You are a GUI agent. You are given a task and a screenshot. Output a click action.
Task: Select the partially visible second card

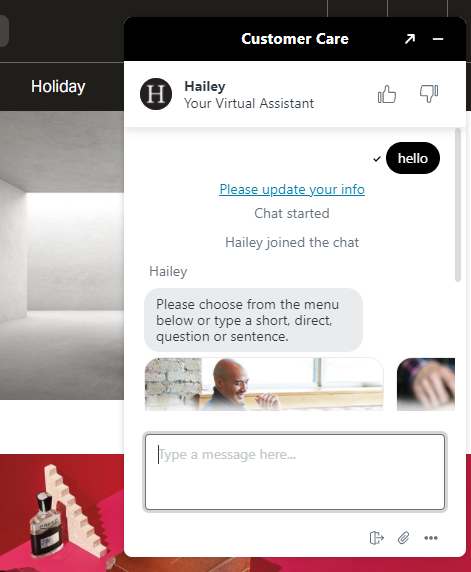coord(426,384)
